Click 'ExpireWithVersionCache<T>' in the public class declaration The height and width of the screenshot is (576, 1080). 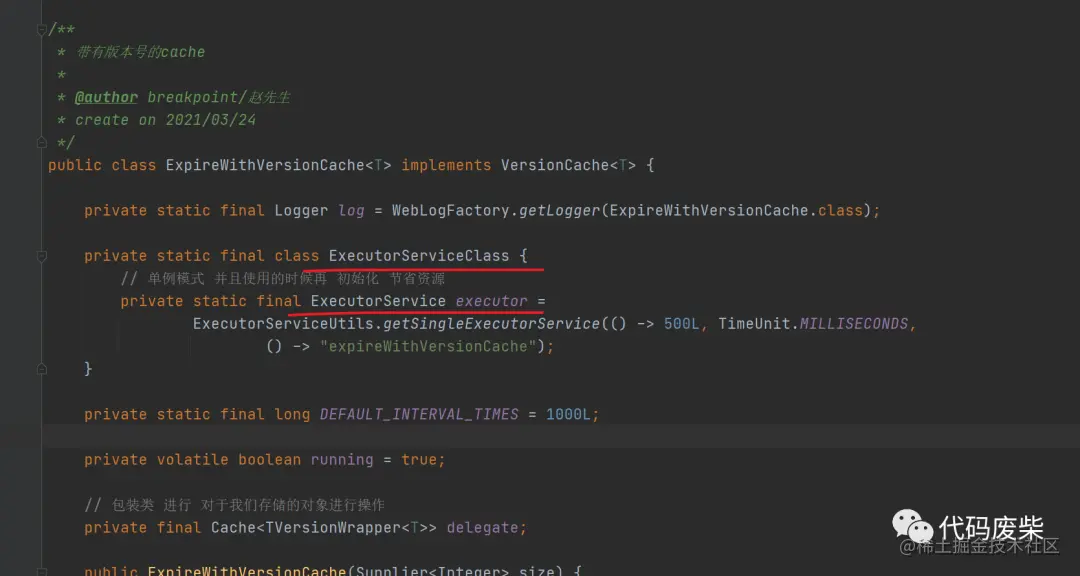pyautogui.click(x=279, y=165)
